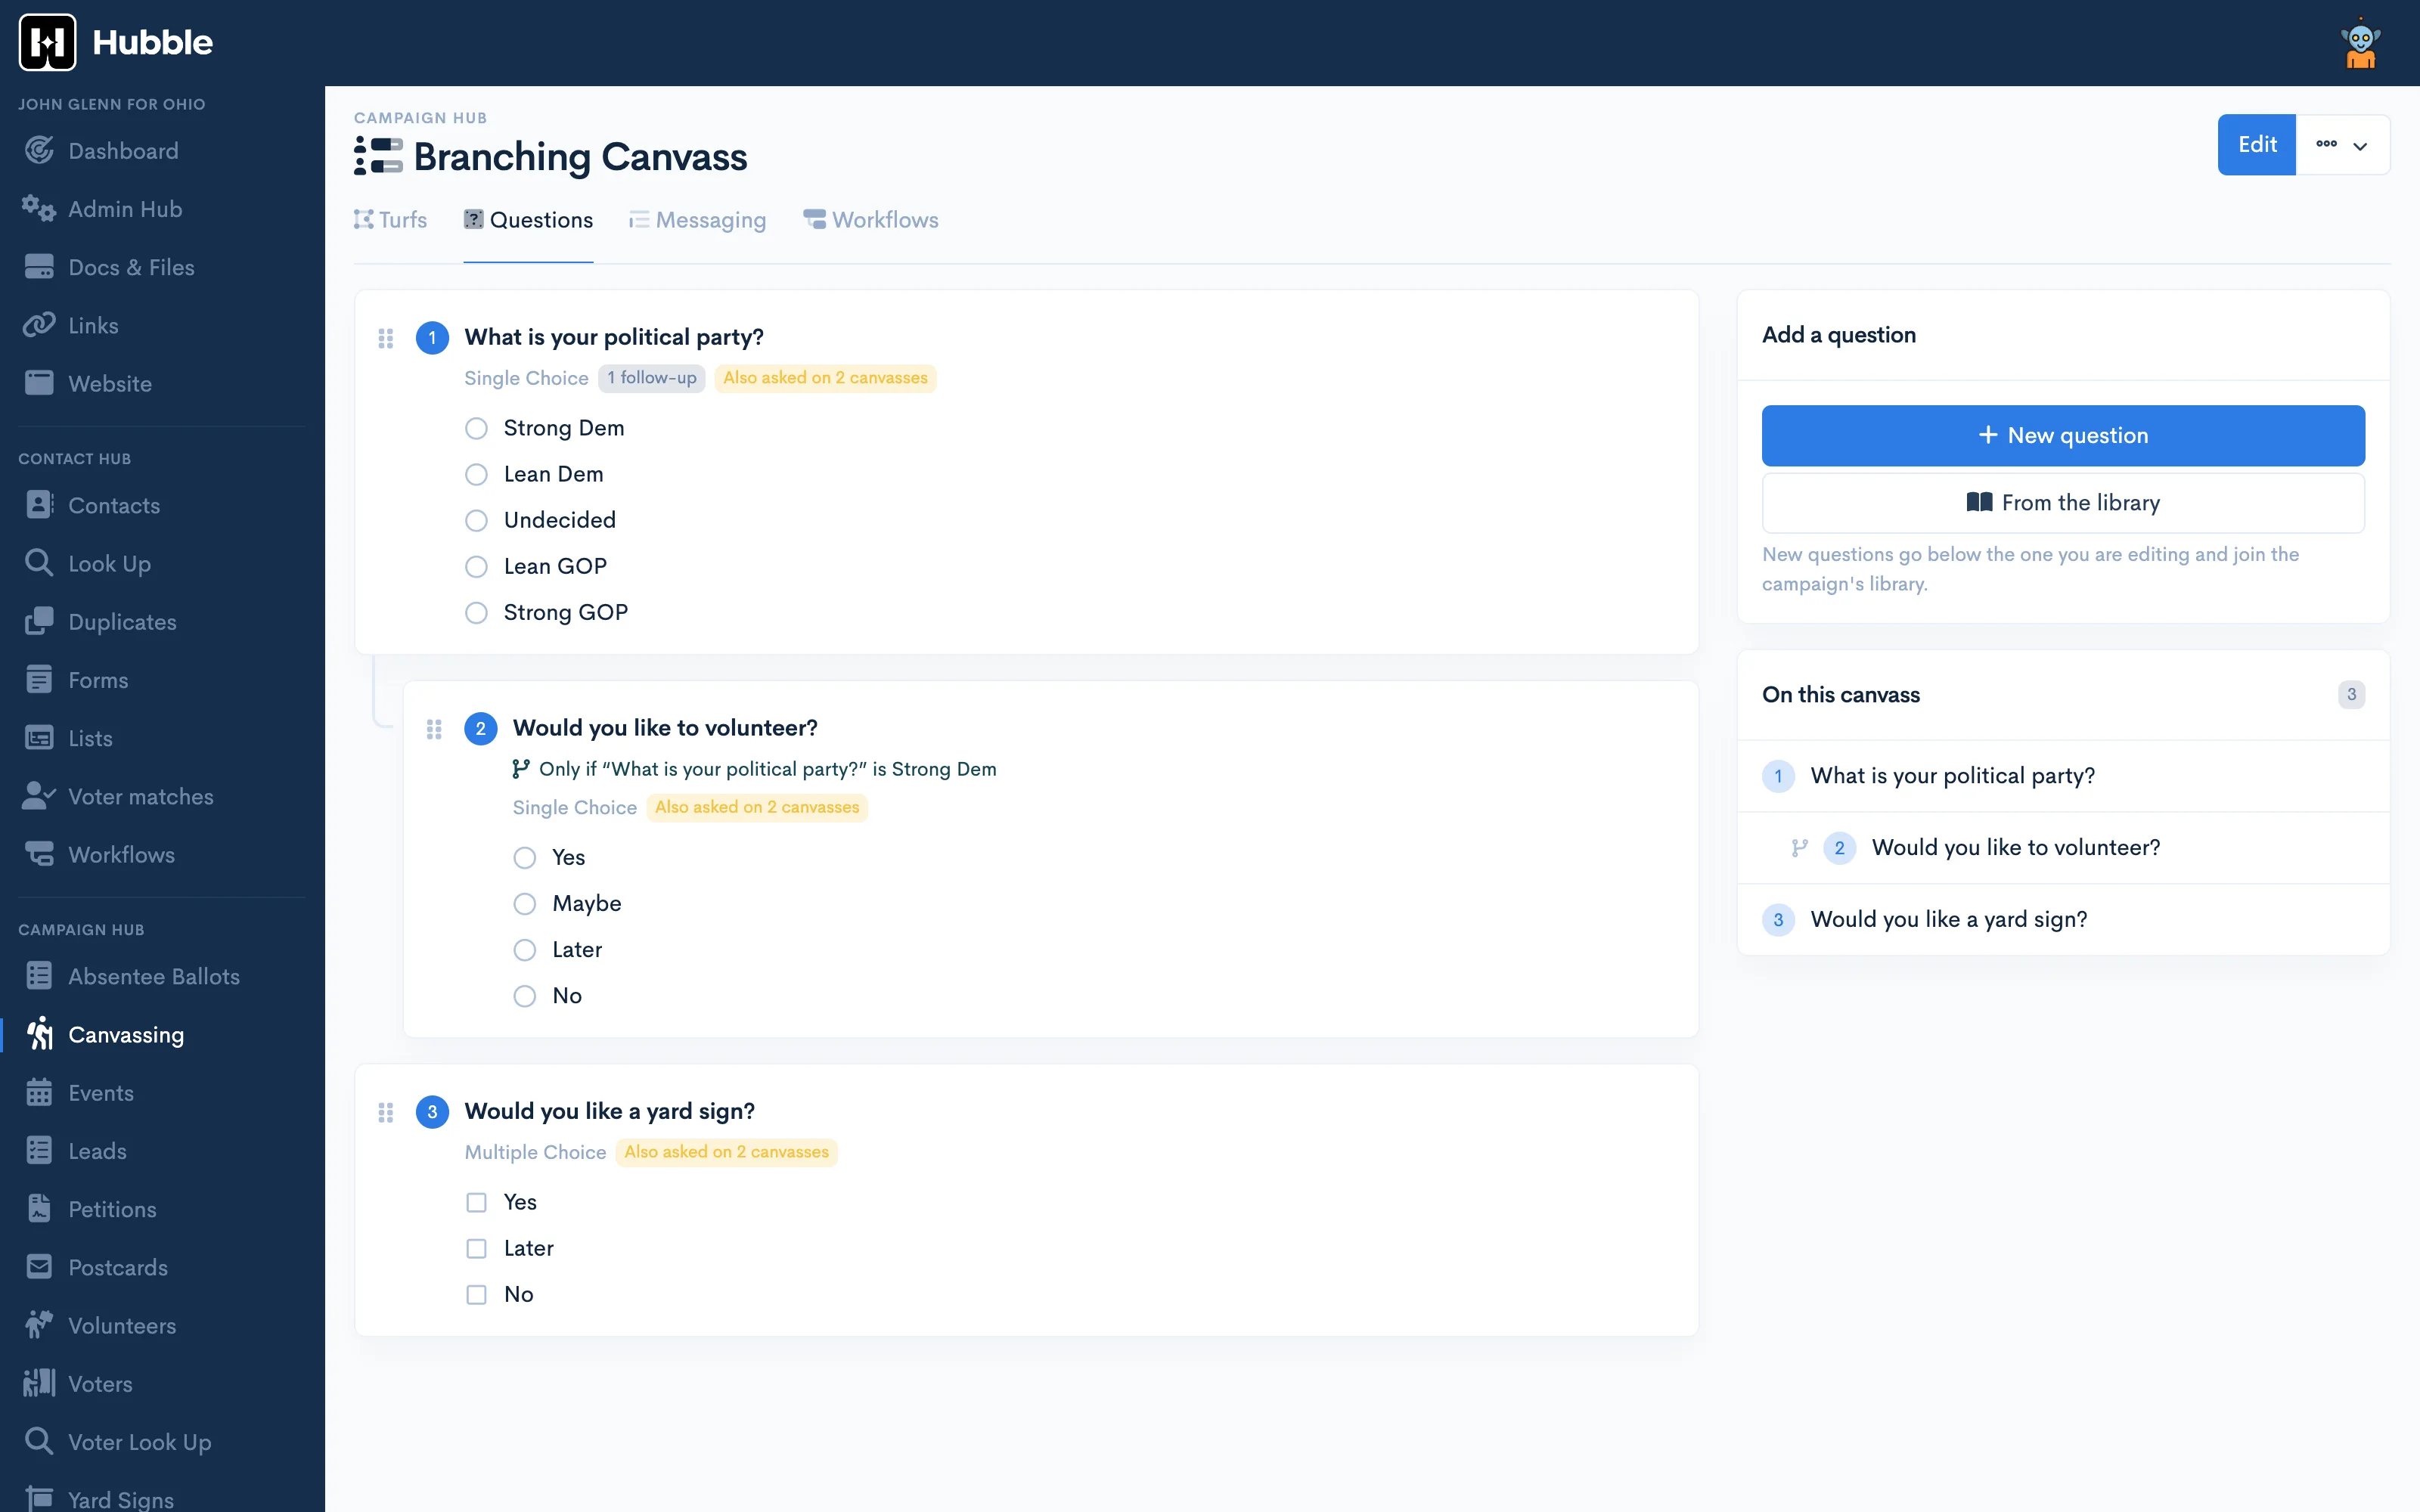
Task: Check Later for the yard sign question
Action: [476, 1248]
